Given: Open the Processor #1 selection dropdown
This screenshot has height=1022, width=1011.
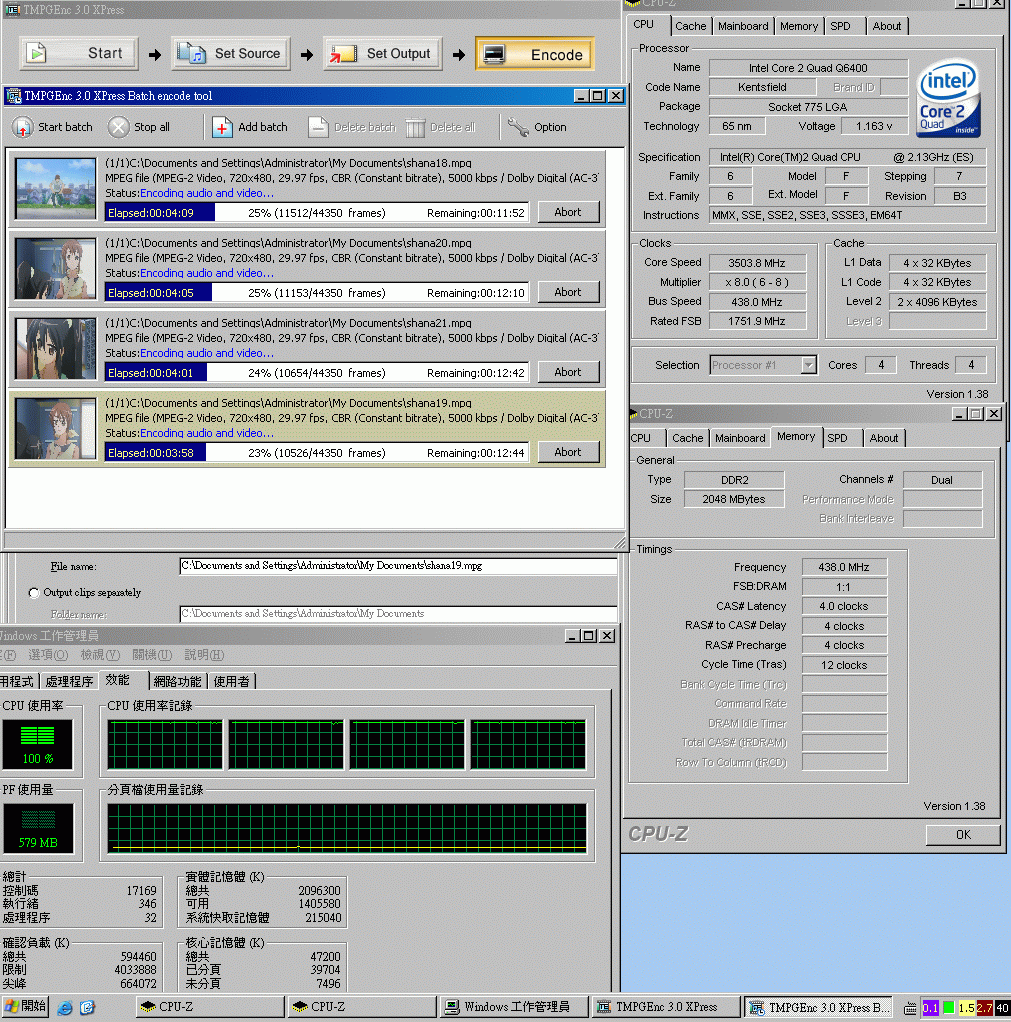Looking at the screenshot, I should point(808,365).
